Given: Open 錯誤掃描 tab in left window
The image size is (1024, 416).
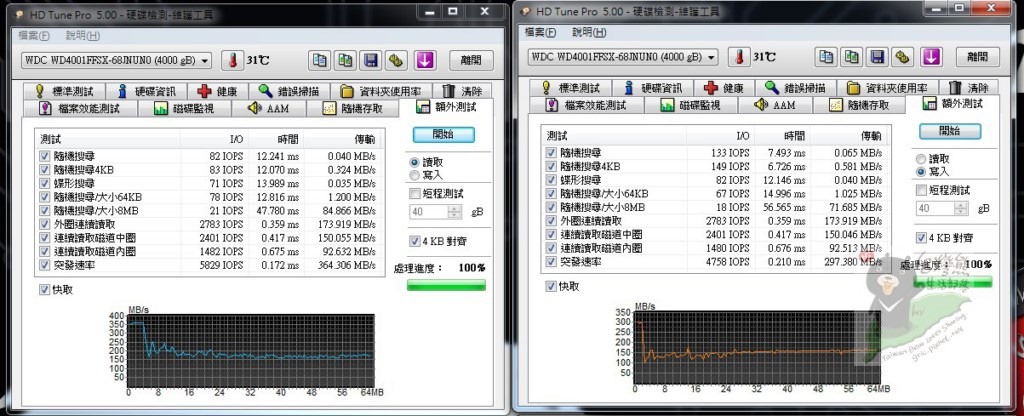Looking at the screenshot, I should 289,91.
